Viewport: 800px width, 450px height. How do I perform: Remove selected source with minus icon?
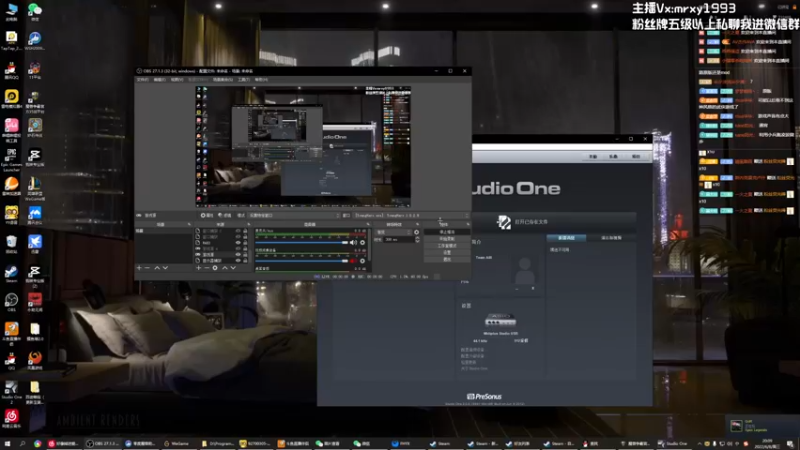point(207,267)
